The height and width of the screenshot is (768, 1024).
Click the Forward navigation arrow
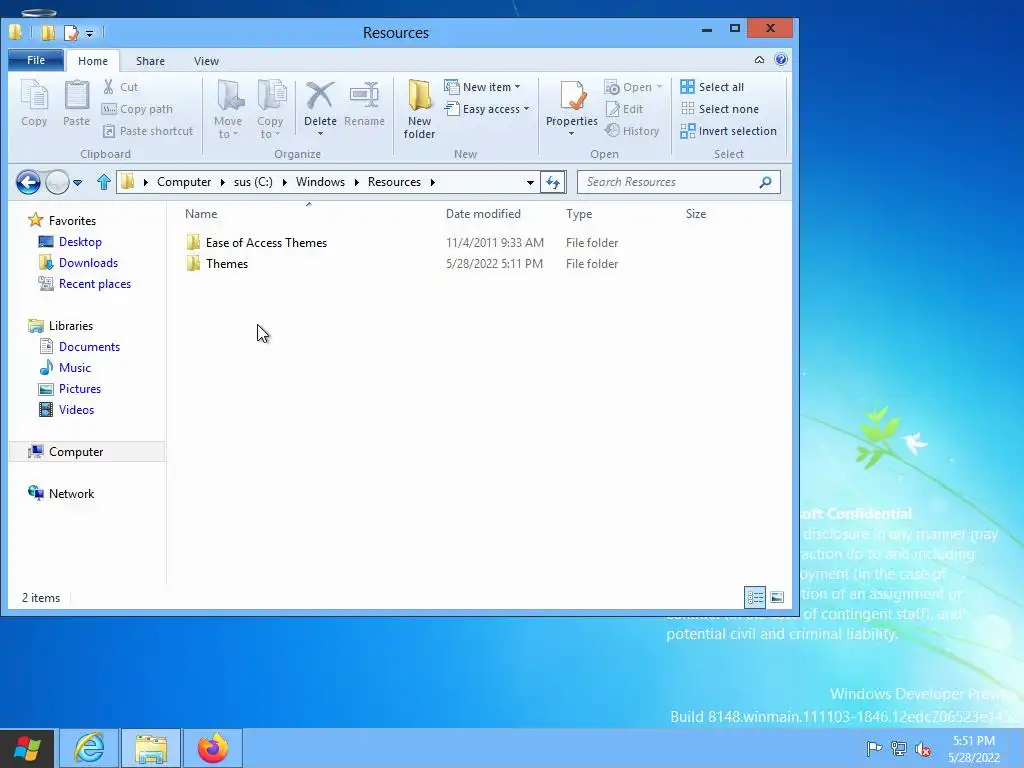click(57, 182)
